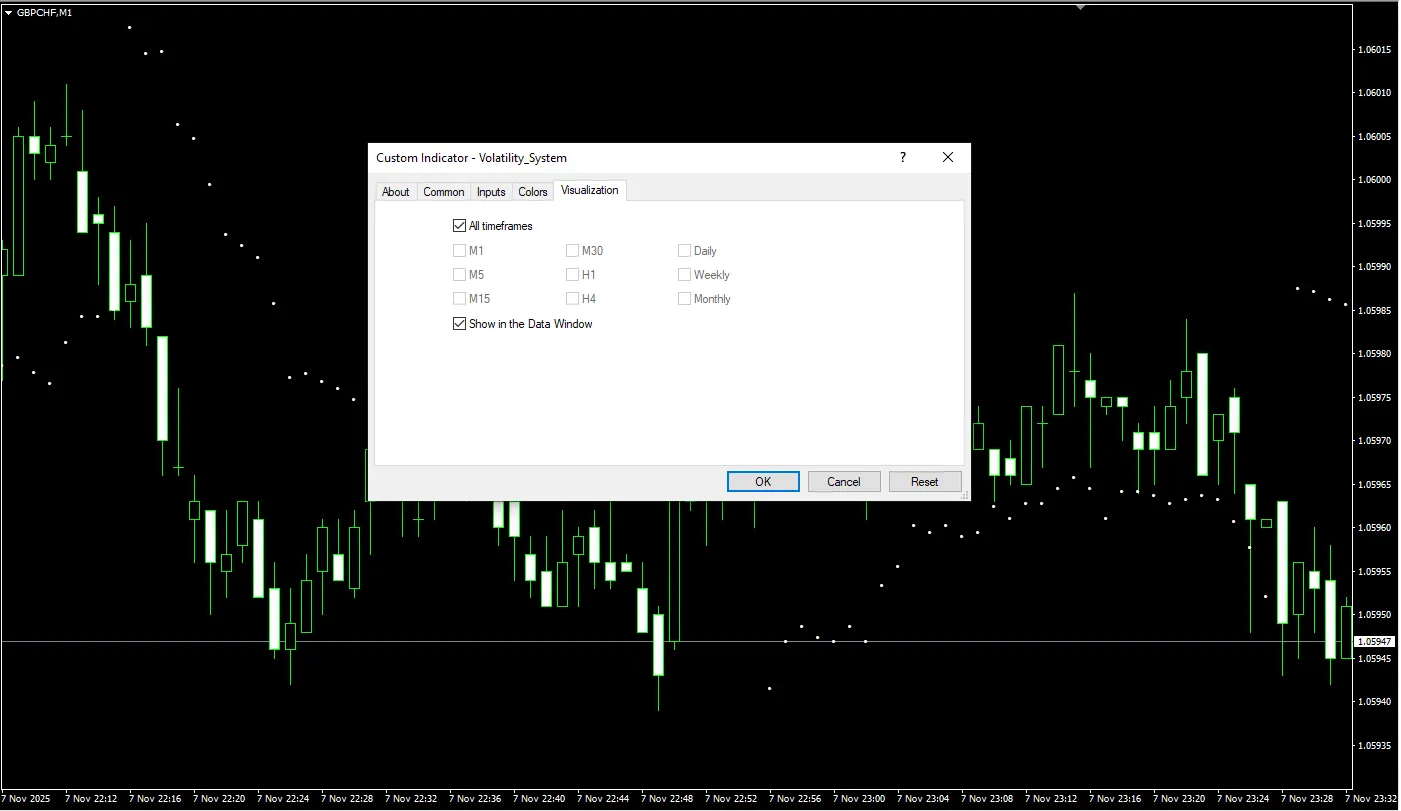Tick the Weekly timeframe checkbox
The height and width of the screenshot is (811, 1401).
pyautogui.click(x=685, y=275)
